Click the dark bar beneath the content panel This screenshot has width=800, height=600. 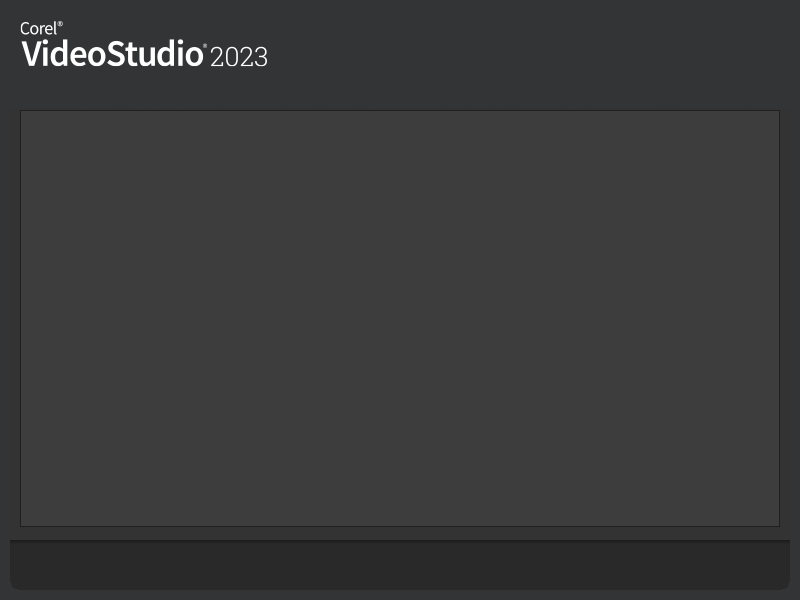[x=400, y=565]
